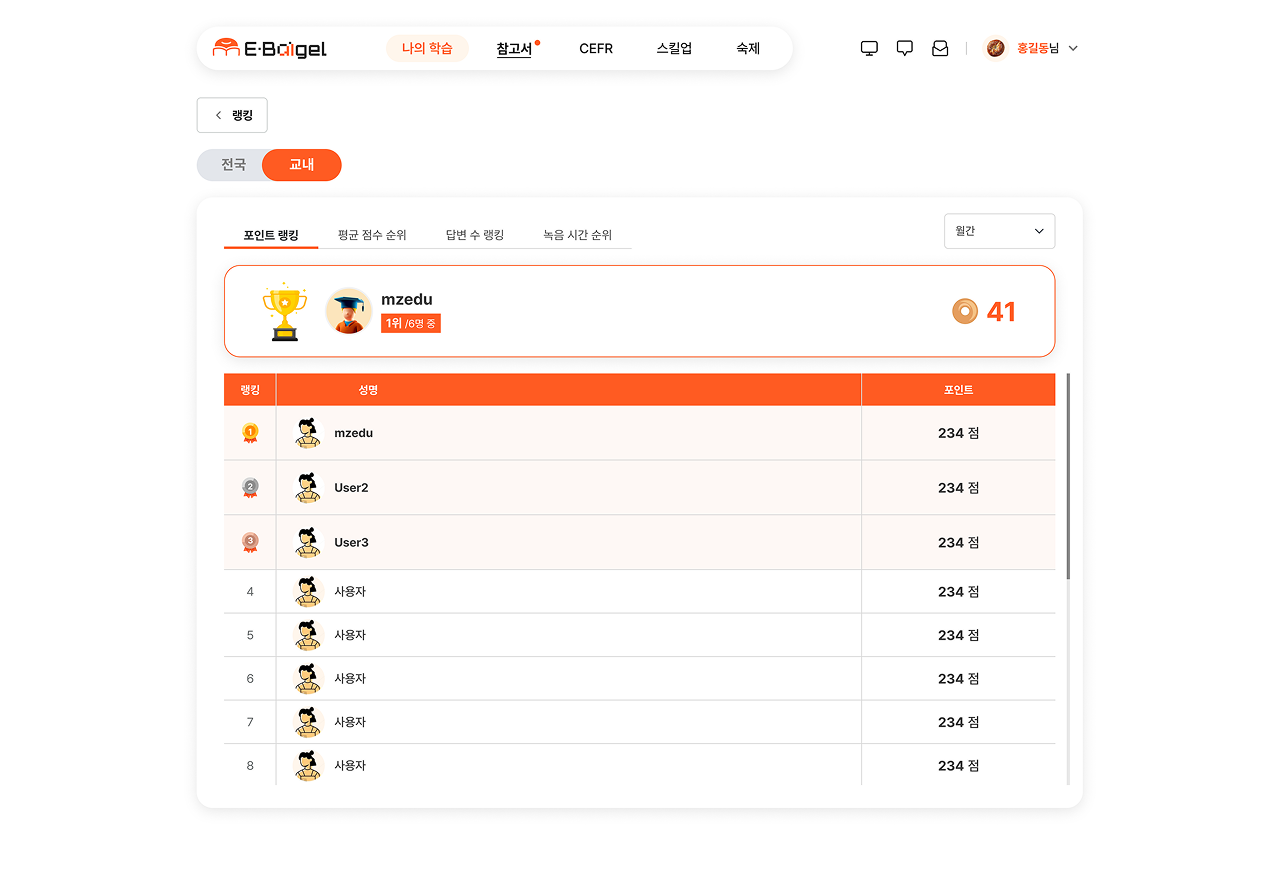The width and height of the screenshot is (1280, 870).
Task: Go back with the 랭킹 button
Action: pyautogui.click(x=232, y=115)
